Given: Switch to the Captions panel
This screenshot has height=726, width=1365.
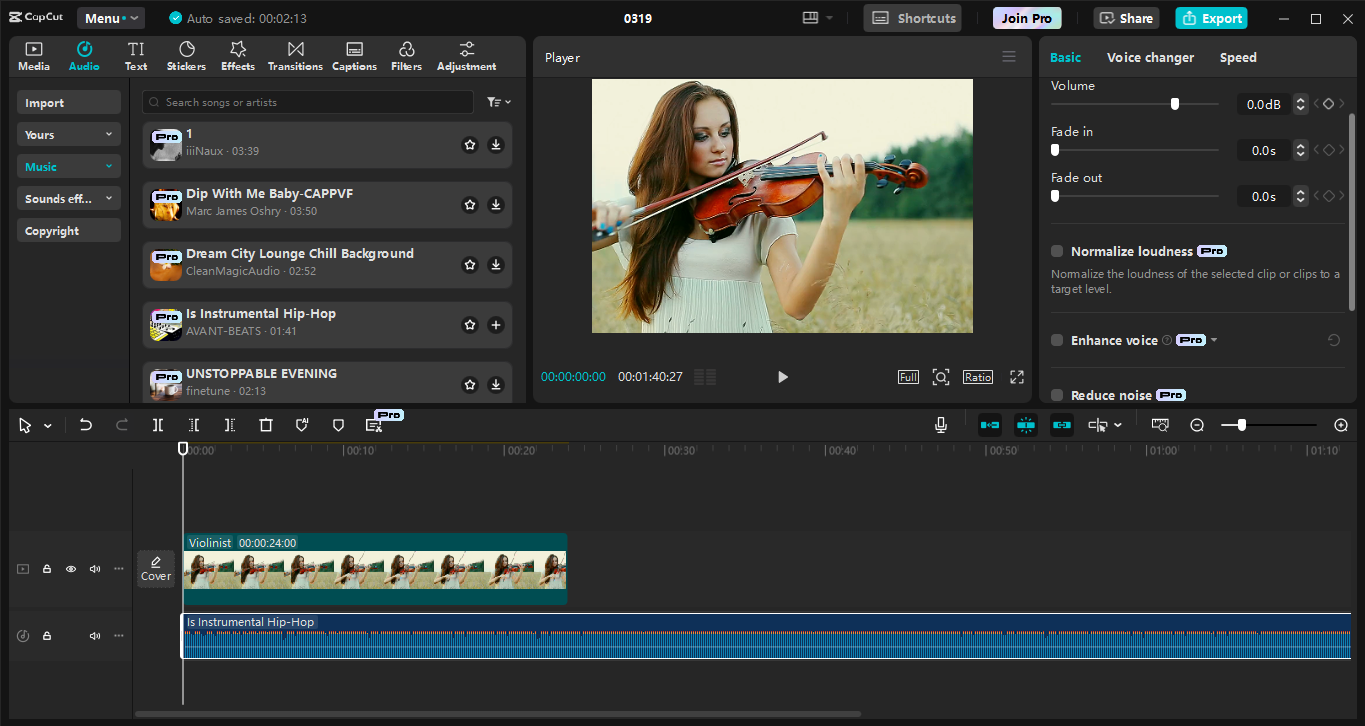Looking at the screenshot, I should click(354, 55).
